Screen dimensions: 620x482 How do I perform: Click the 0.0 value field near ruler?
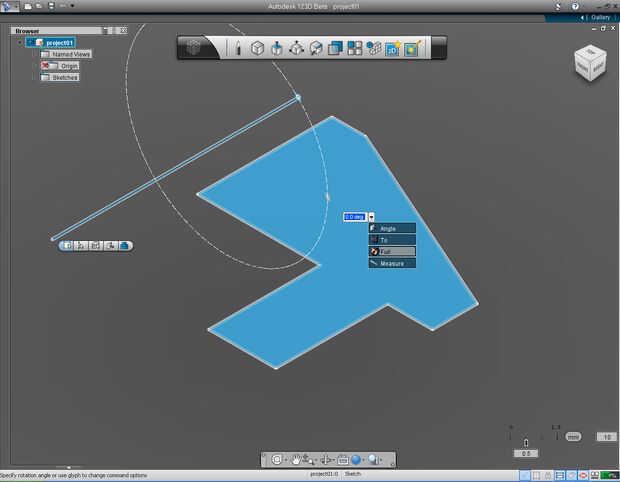click(x=525, y=453)
